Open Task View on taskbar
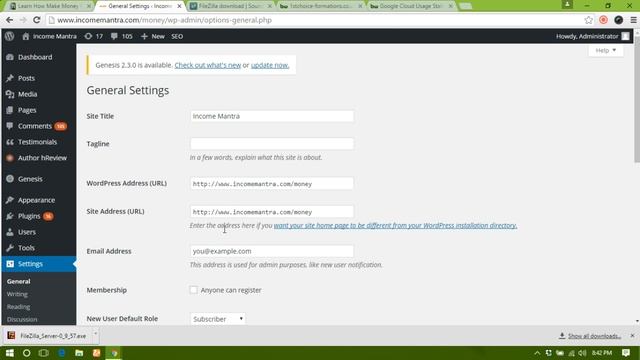640x360 pixels. (x=44, y=353)
